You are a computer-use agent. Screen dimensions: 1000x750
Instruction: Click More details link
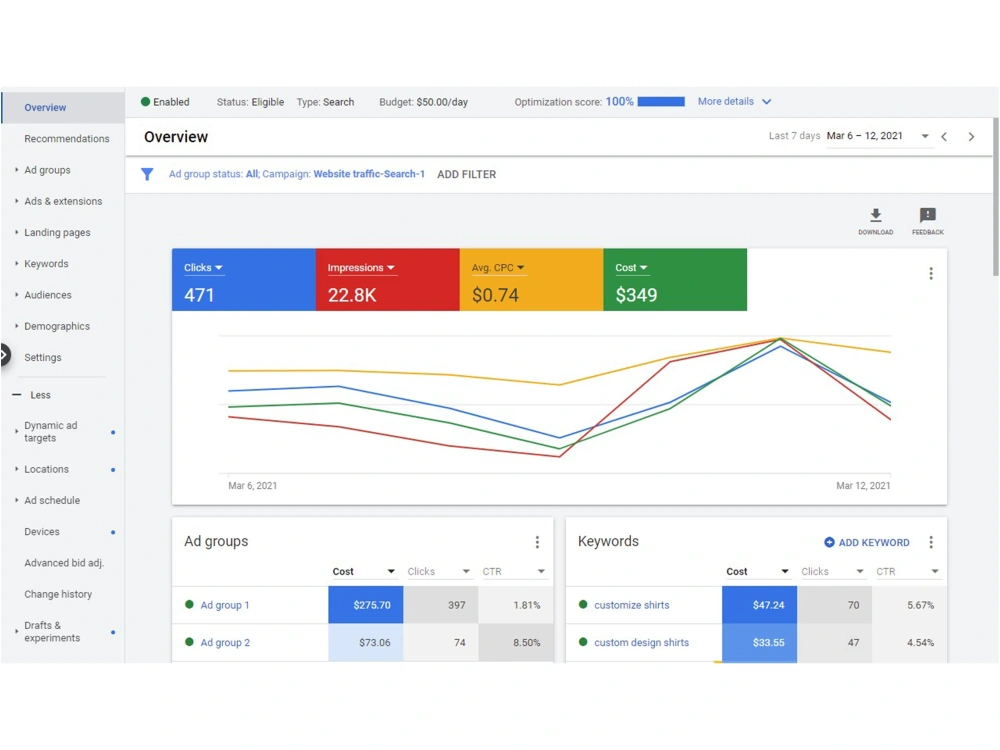(x=726, y=101)
